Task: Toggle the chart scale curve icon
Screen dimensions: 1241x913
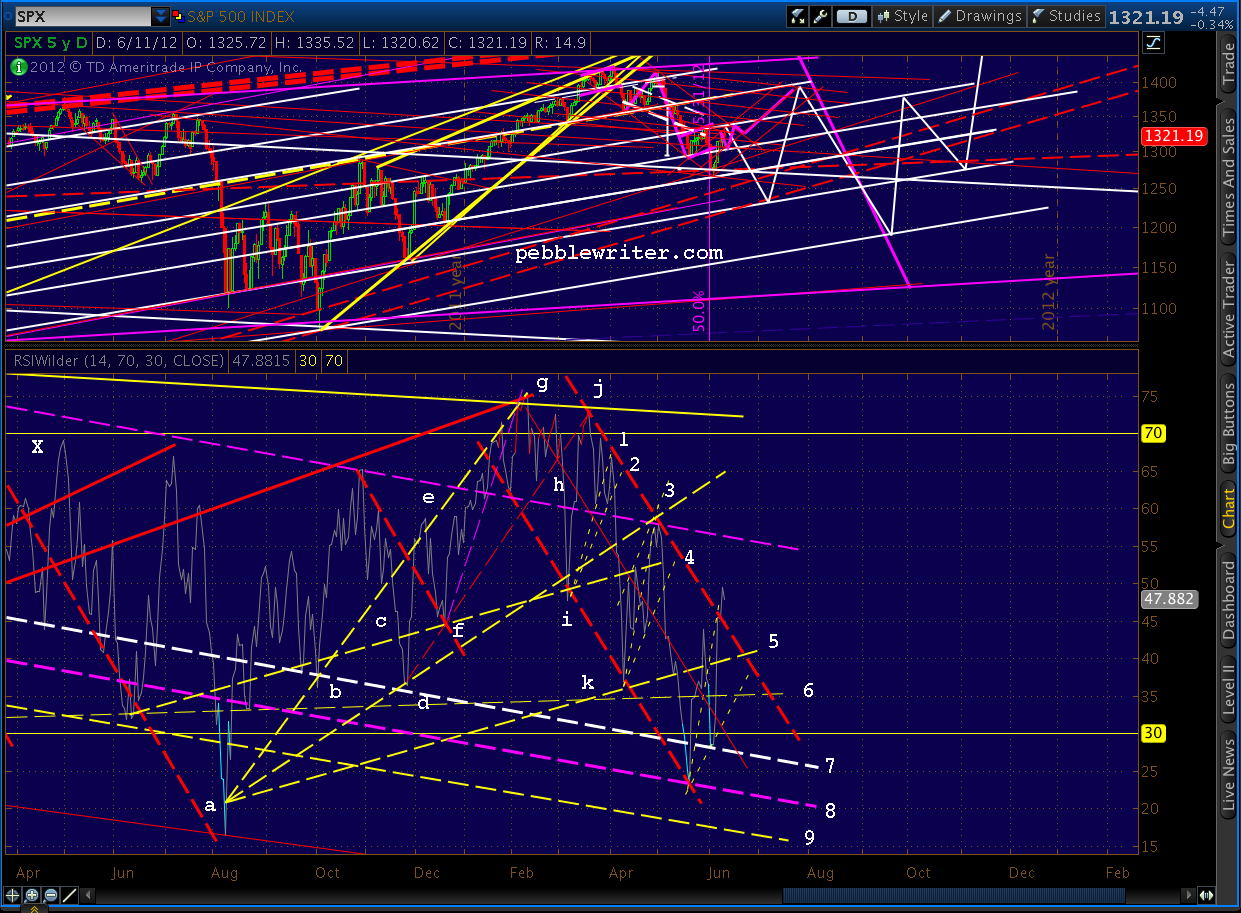Action: click(x=1153, y=42)
